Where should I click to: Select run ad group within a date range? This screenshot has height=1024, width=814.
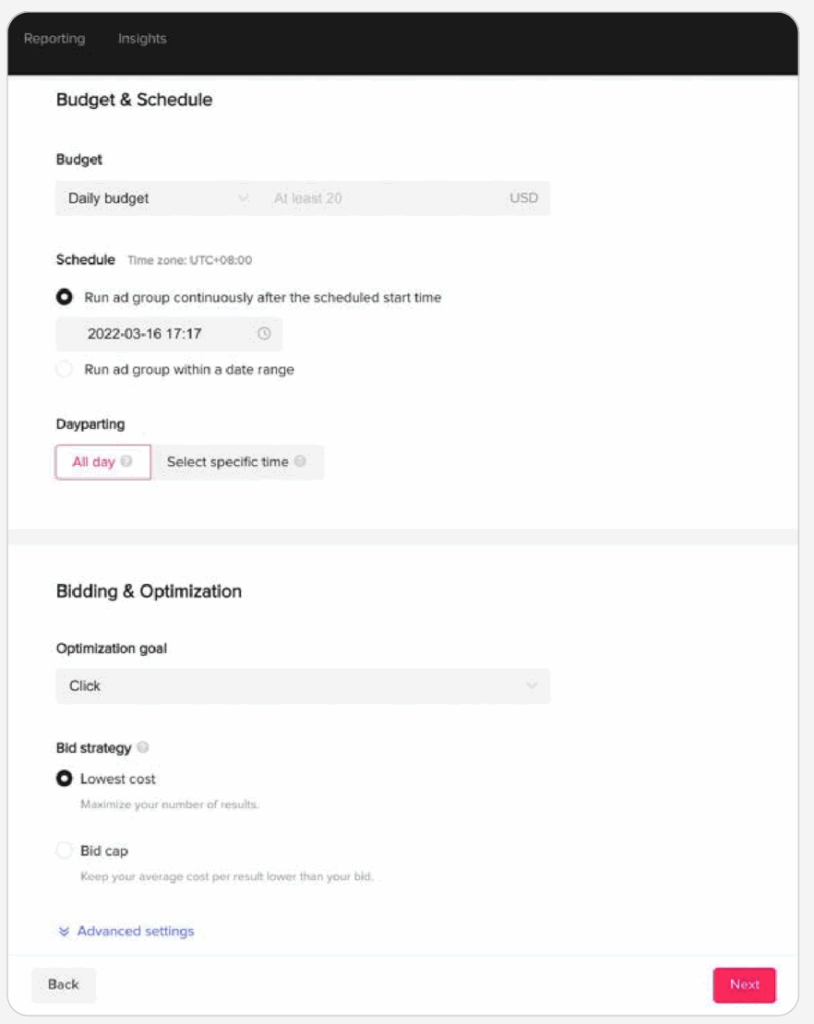[64, 369]
